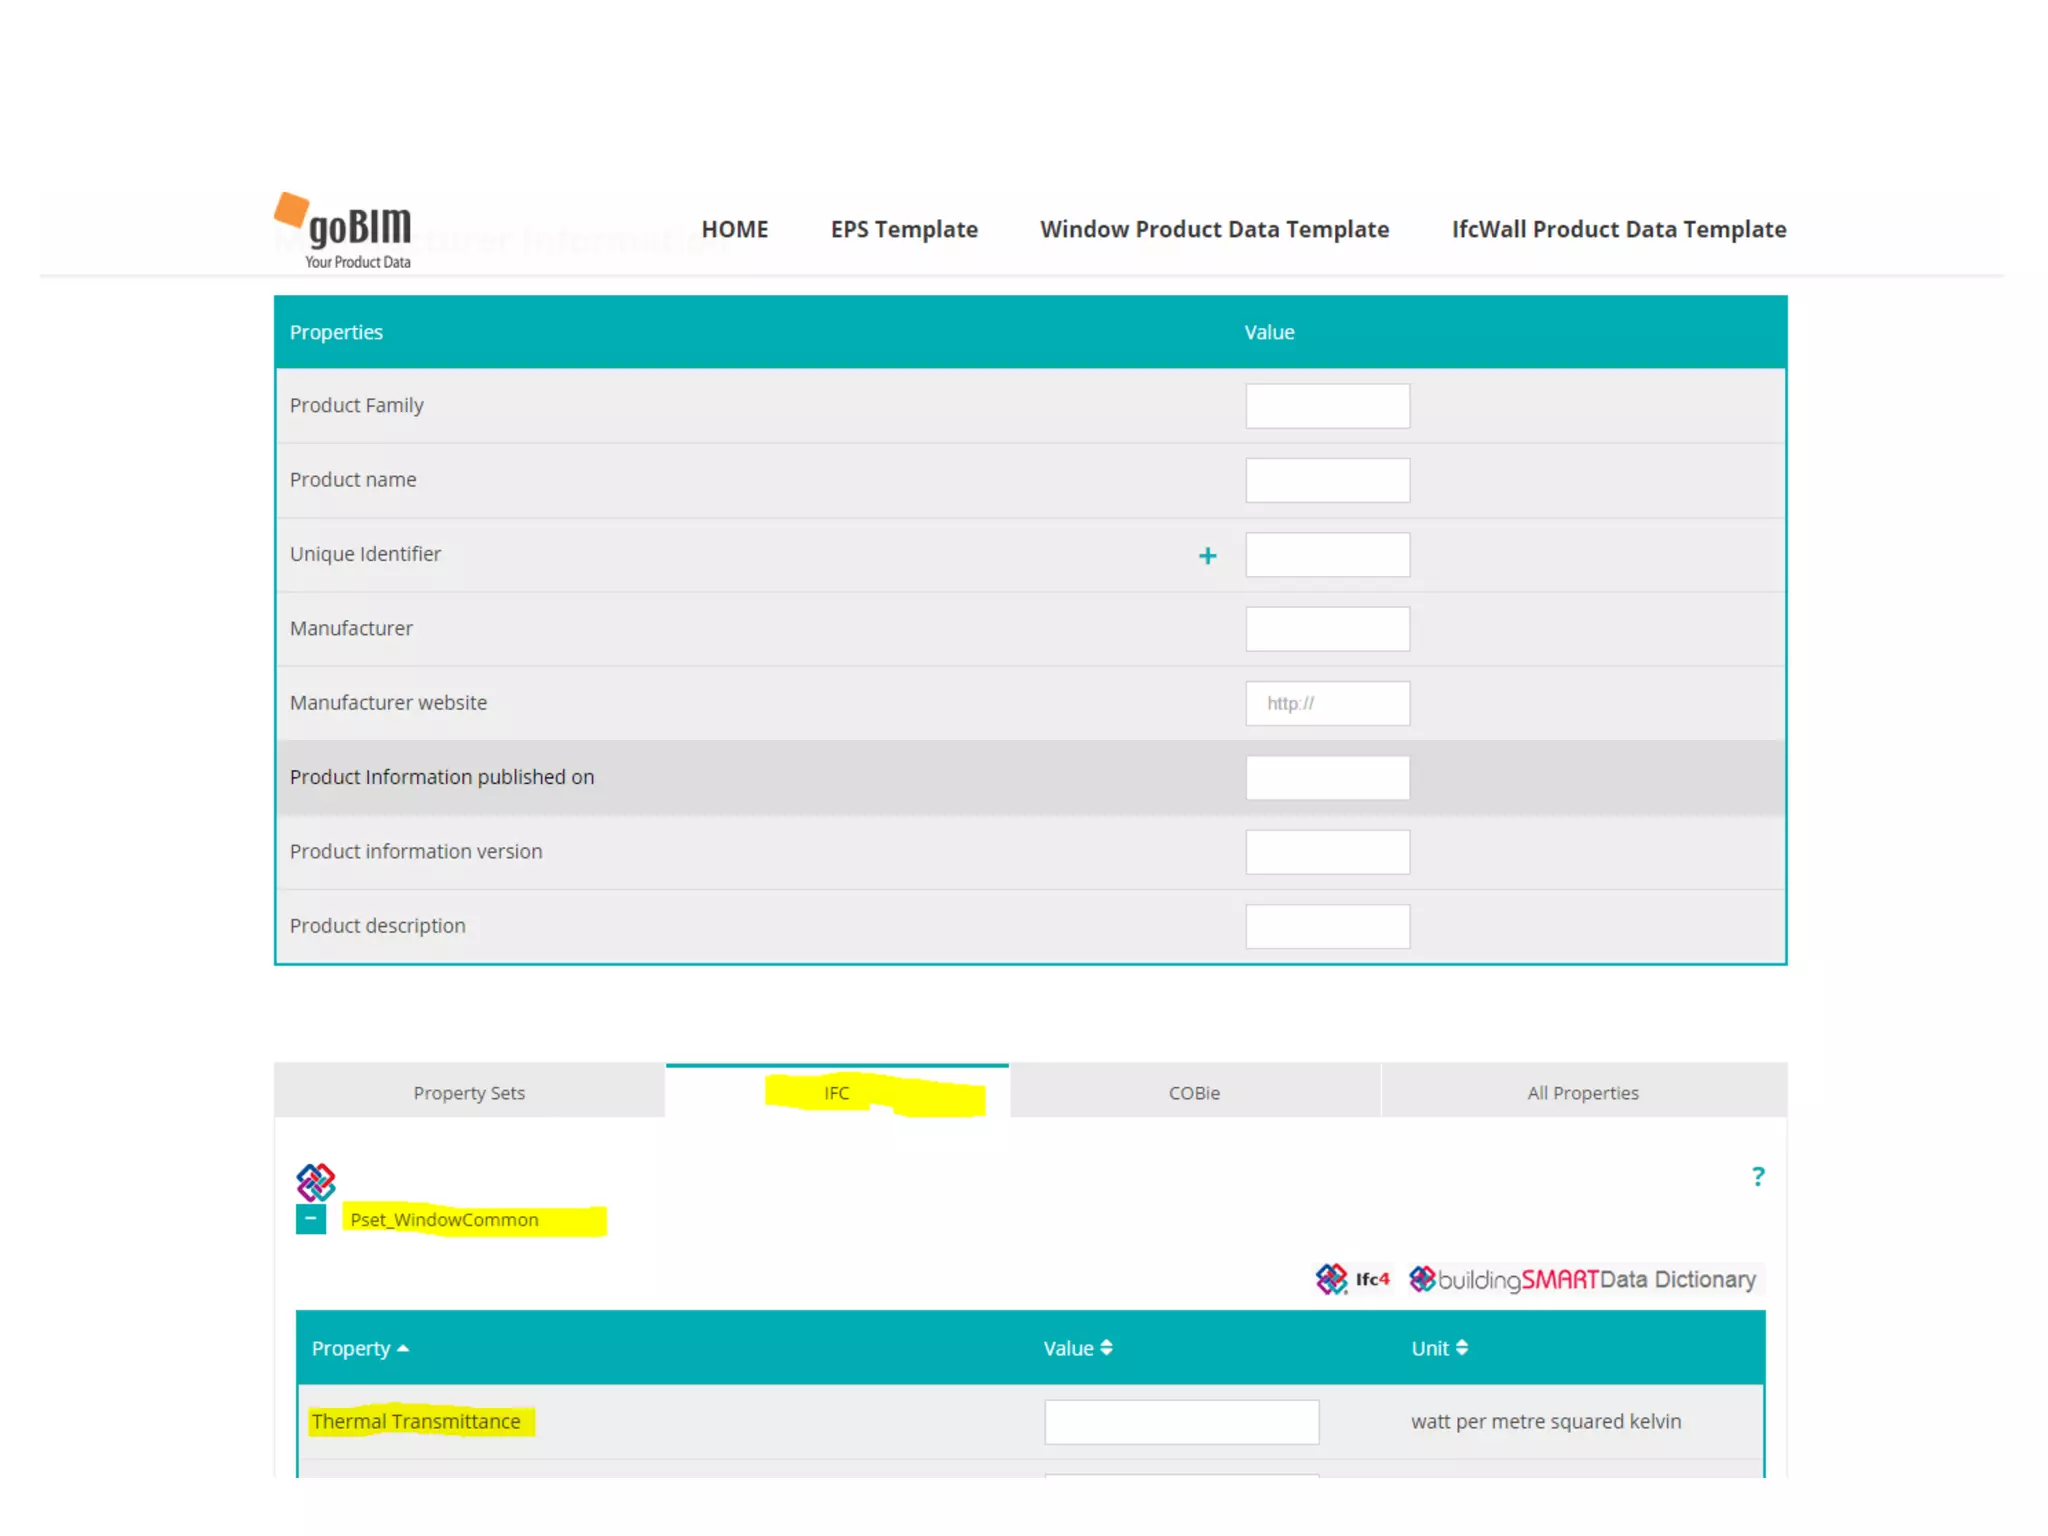Collapse the Pset_WindowCommon property set

tap(311, 1219)
